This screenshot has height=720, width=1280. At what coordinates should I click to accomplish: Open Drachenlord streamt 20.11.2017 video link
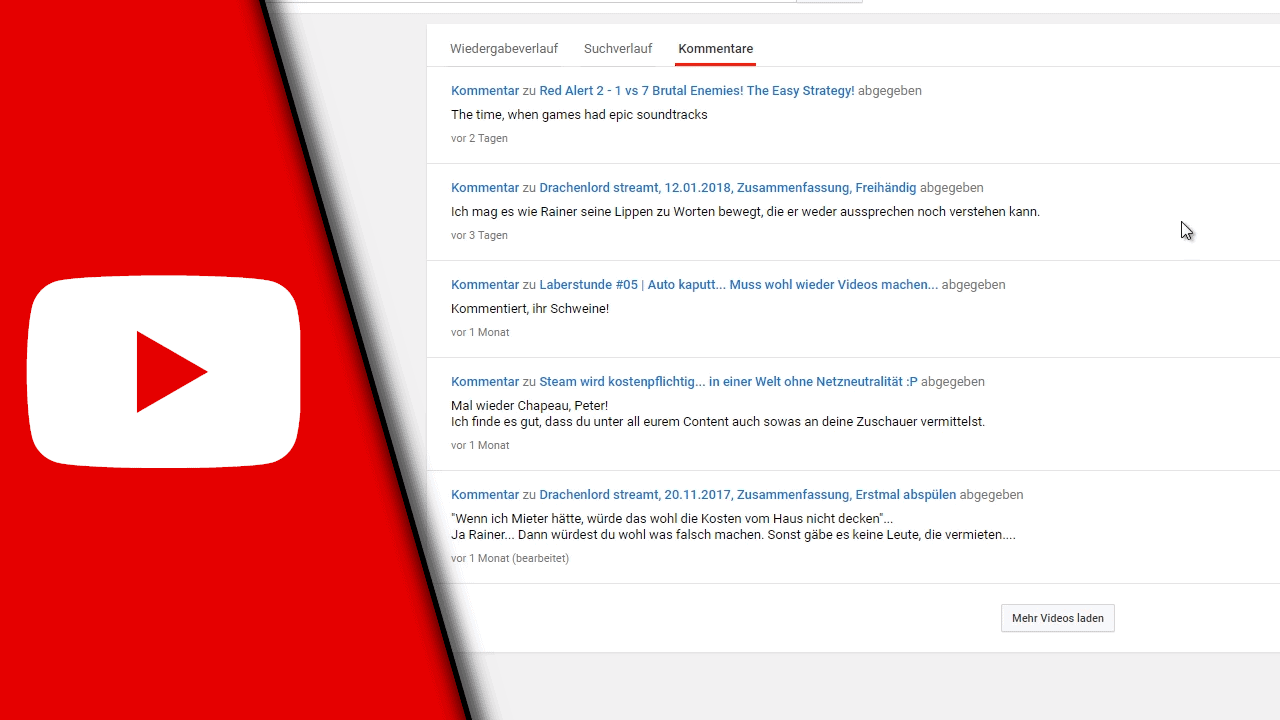(747, 494)
